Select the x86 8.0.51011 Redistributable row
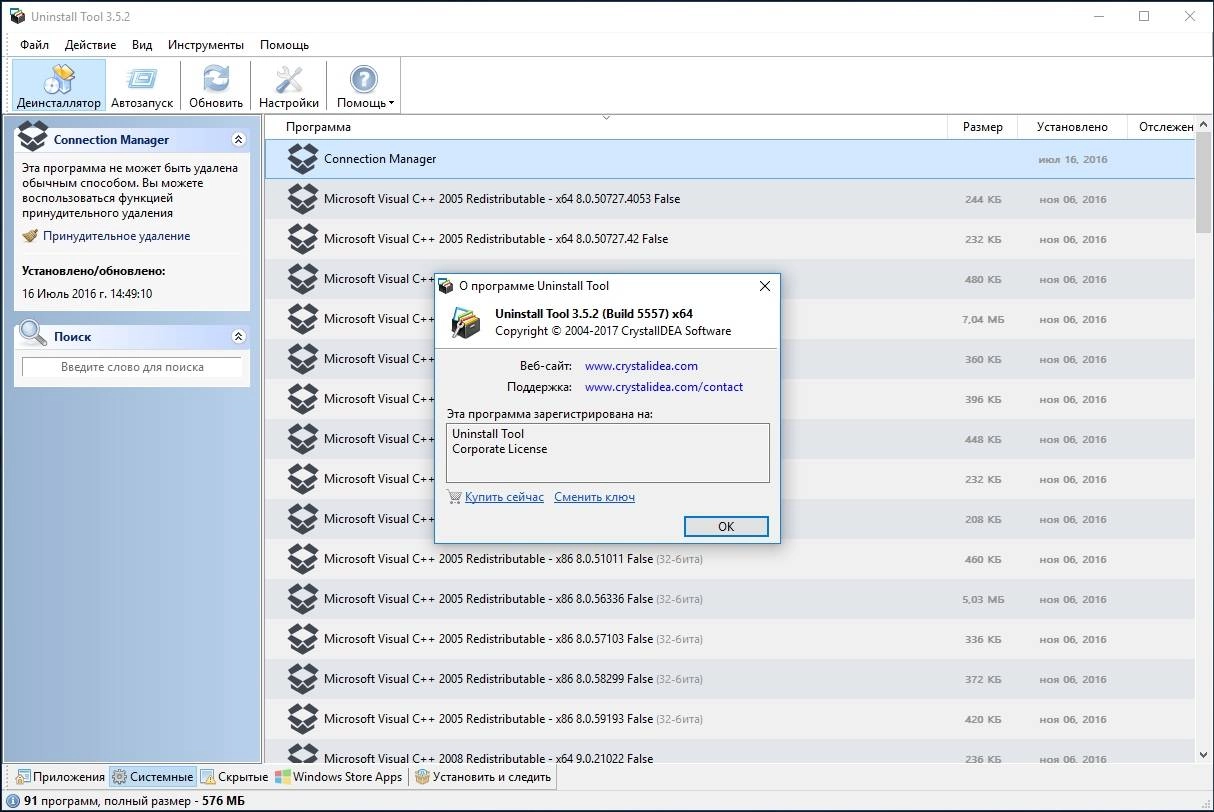 (x=730, y=559)
